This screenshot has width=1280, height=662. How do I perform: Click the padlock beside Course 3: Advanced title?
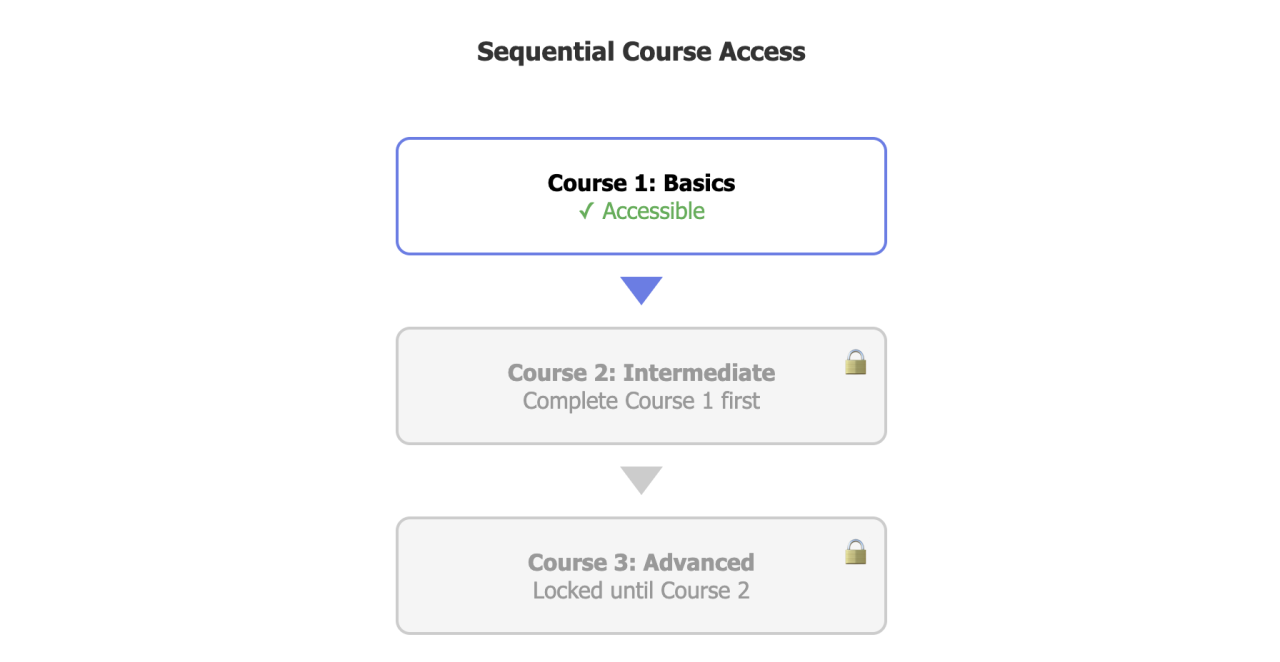(x=856, y=552)
